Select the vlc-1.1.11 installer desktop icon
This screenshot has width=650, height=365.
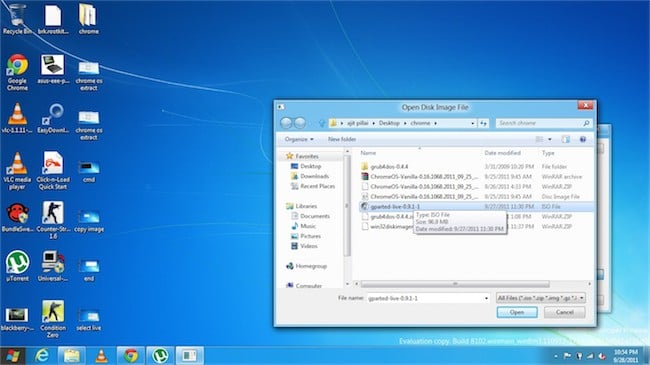tap(17, 119)
